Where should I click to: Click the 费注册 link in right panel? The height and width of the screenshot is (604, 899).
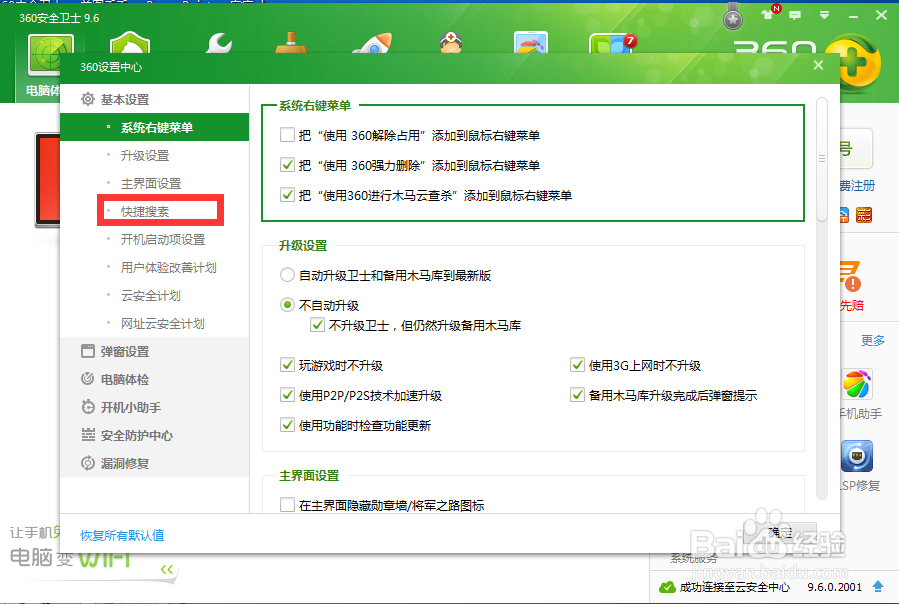pos(858,185)
